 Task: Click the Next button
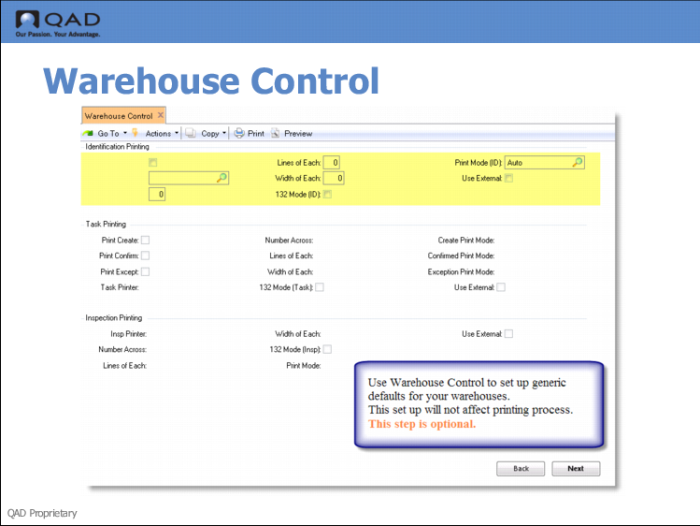pyautogui.click(x=576, y=468)
